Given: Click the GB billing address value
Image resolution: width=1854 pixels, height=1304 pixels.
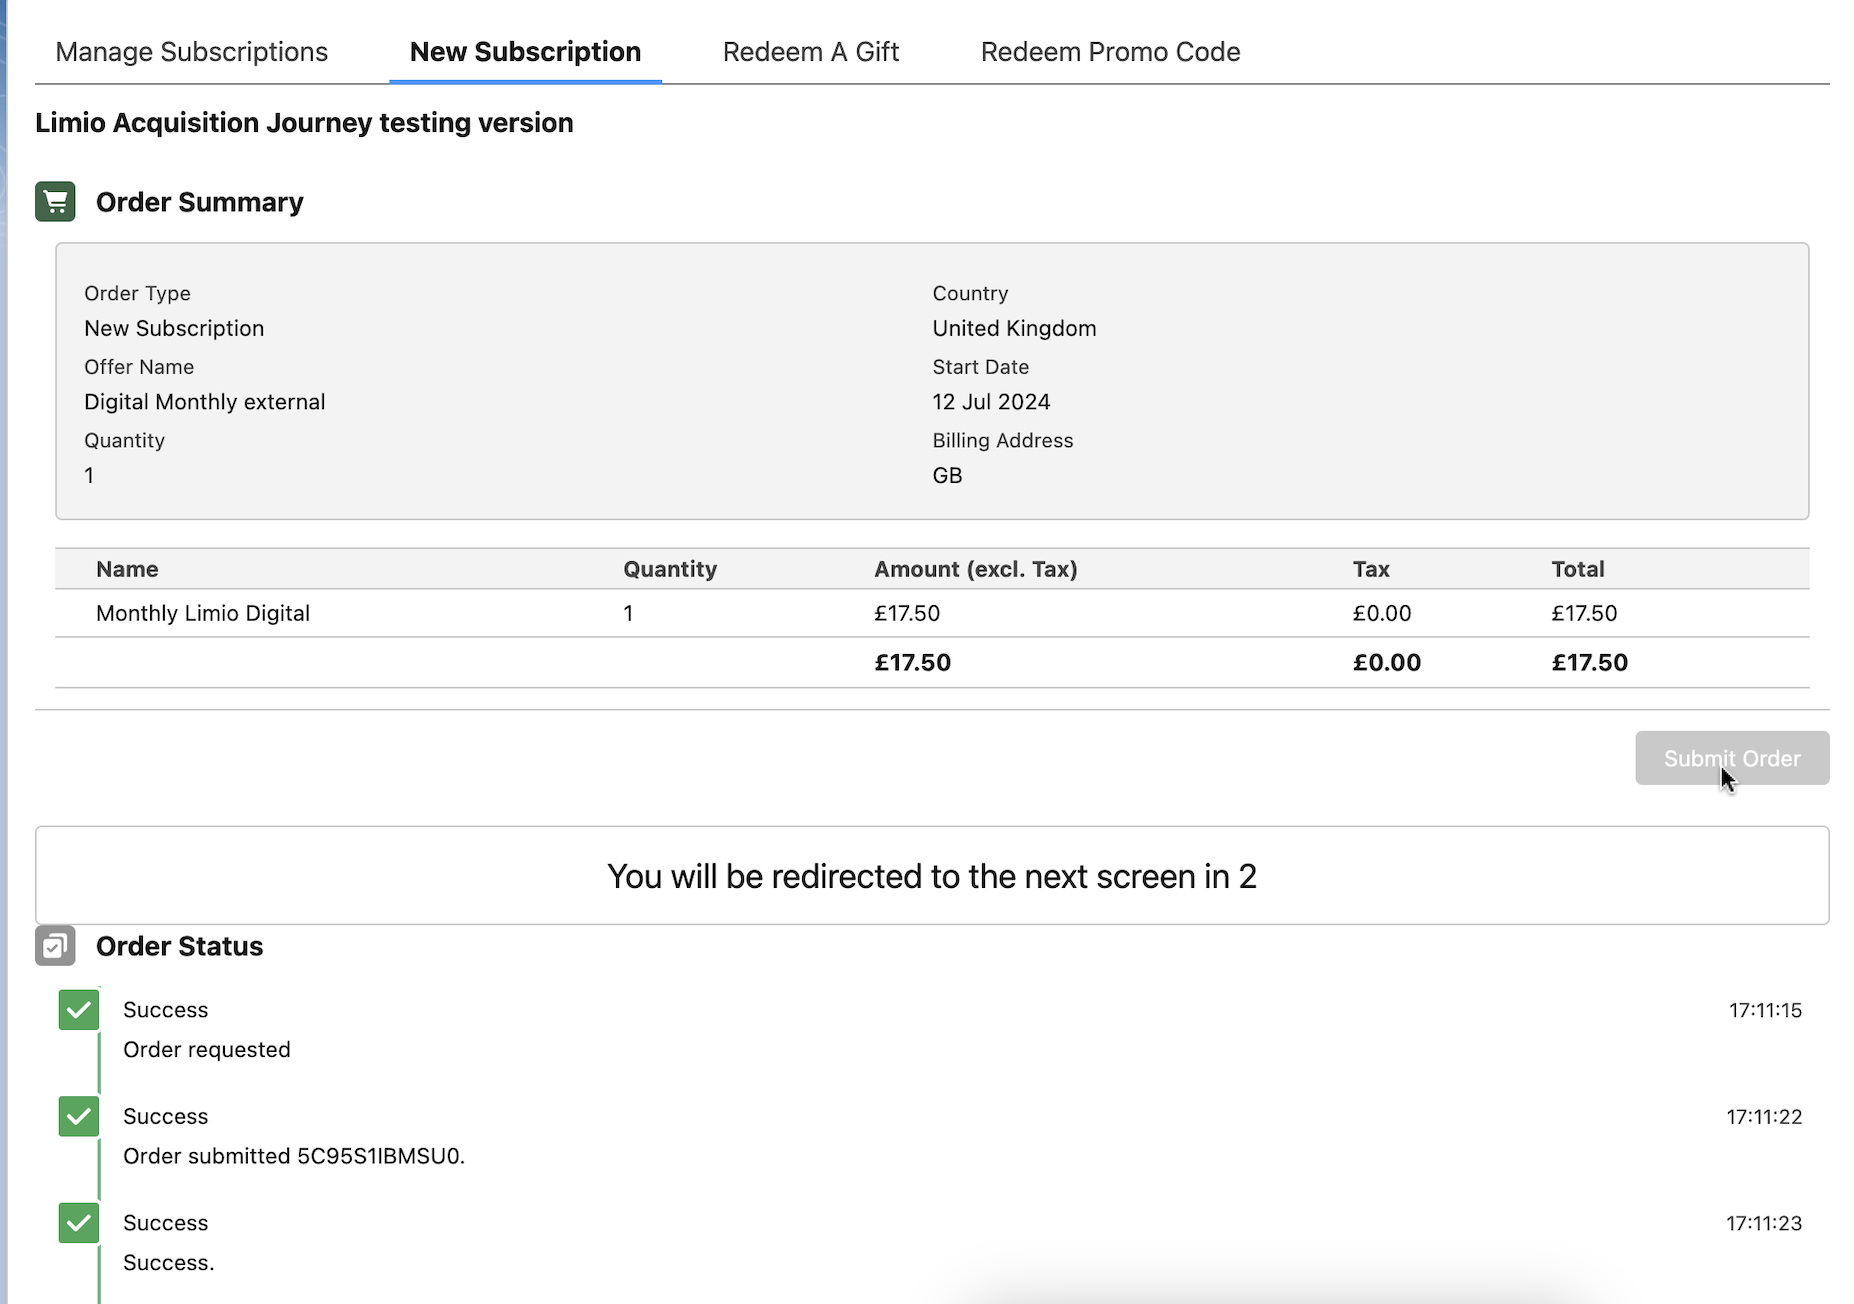Looking at the screenshot, I should pos(947,475).
